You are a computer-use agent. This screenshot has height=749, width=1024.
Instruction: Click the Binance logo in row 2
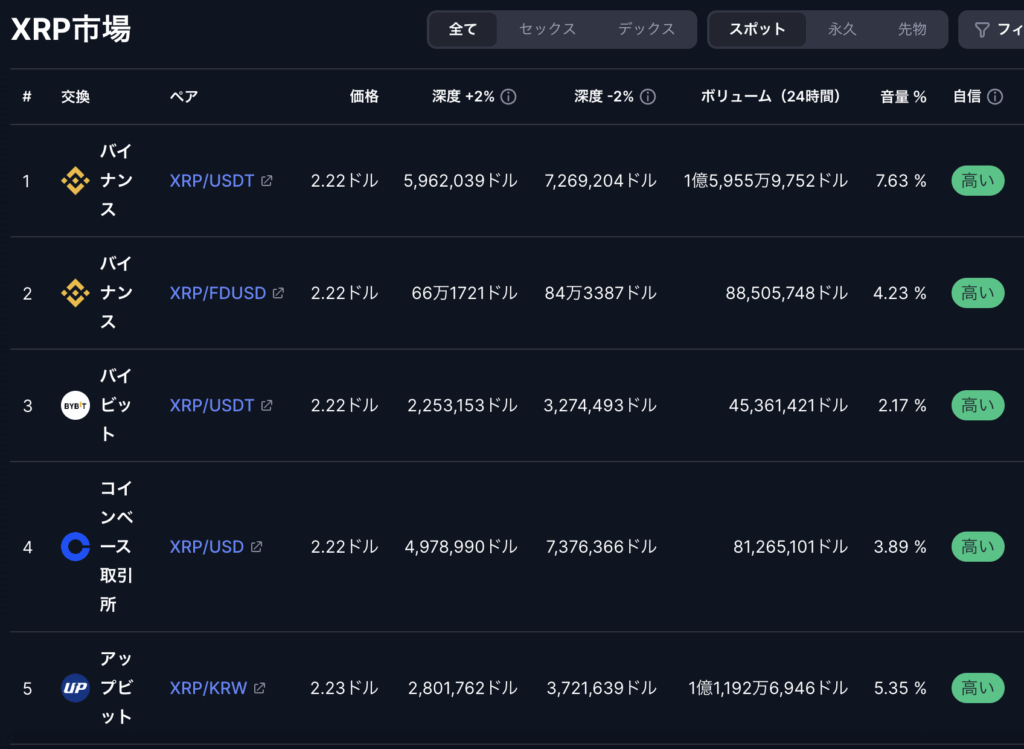pos(75,293)
